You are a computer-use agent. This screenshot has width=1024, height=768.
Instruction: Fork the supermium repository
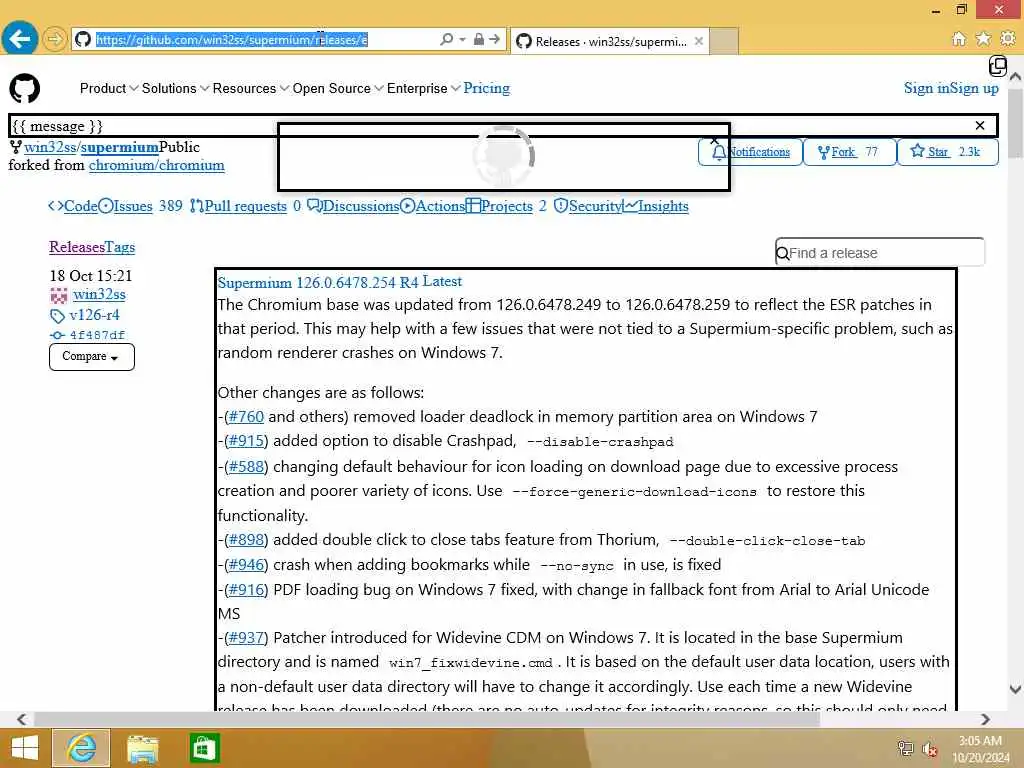point(849,152)
